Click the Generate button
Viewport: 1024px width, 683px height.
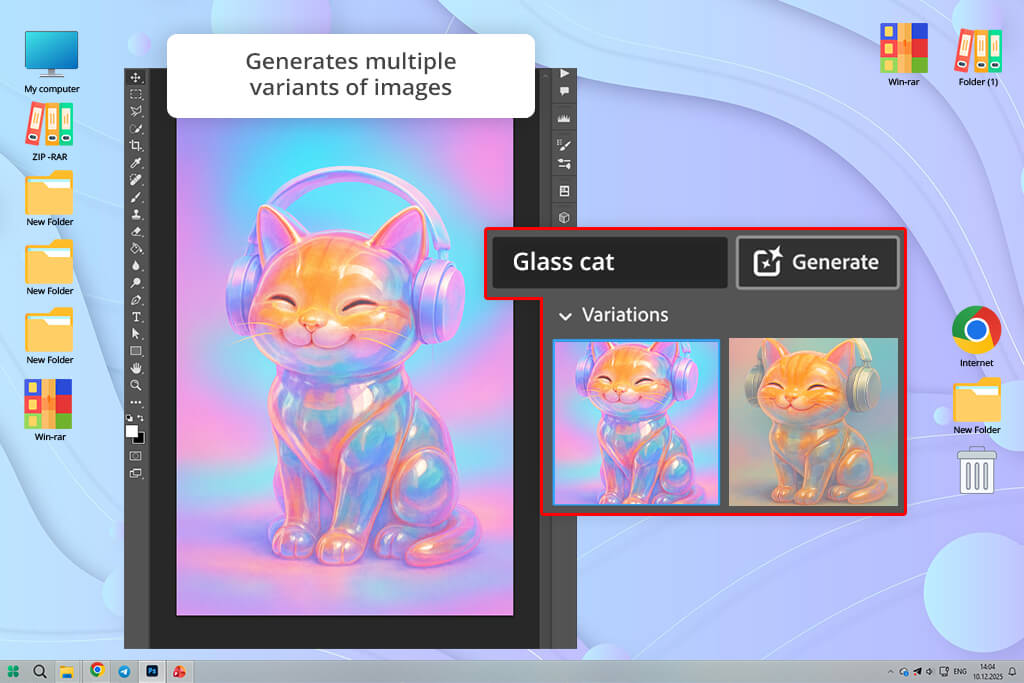tap(817, 262)
